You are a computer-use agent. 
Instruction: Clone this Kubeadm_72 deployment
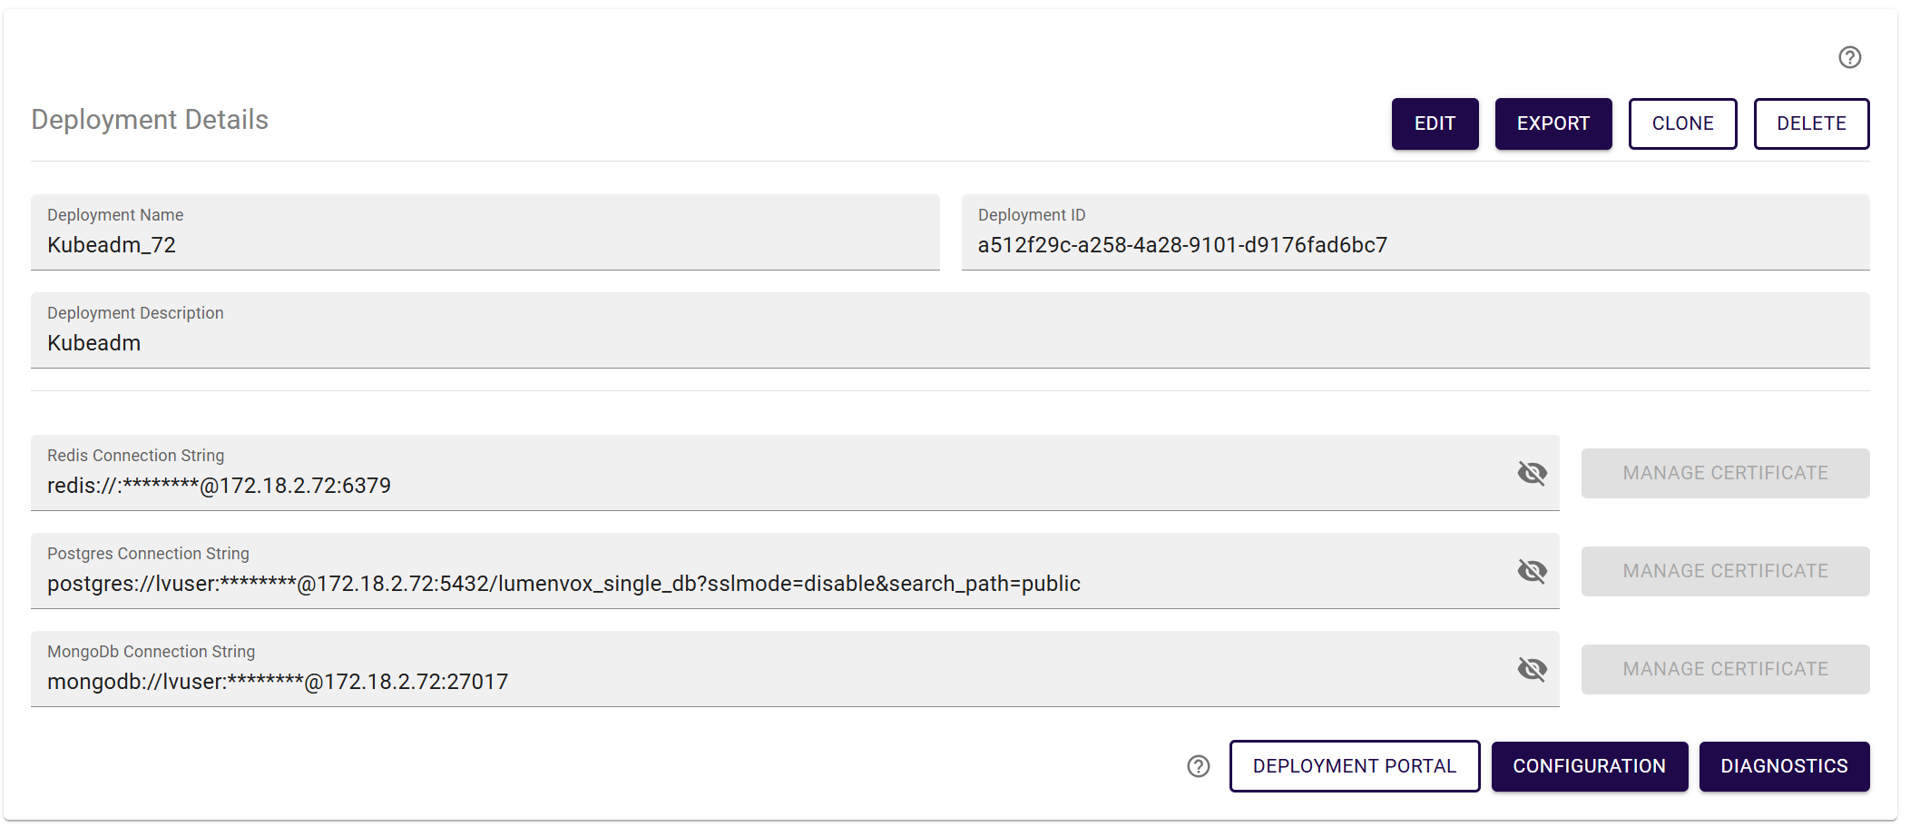(x=1682, y=124)
